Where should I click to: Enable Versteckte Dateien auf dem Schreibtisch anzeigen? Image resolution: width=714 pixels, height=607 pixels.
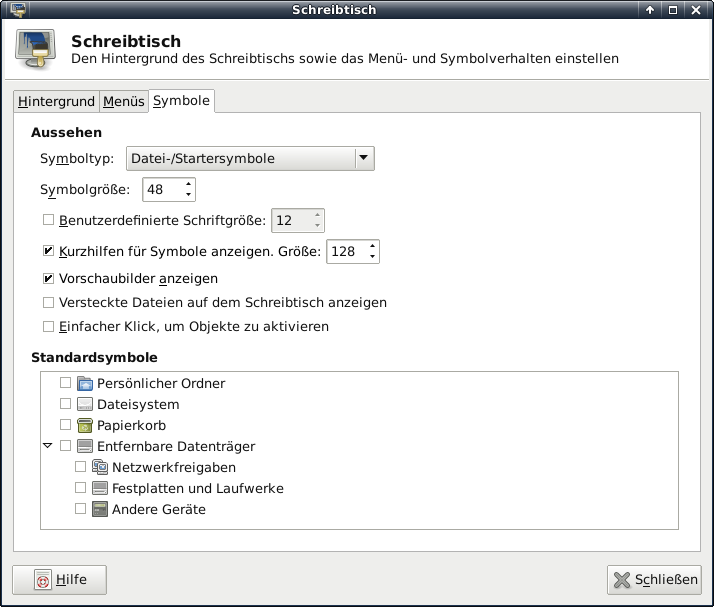(x=48, y=302)
